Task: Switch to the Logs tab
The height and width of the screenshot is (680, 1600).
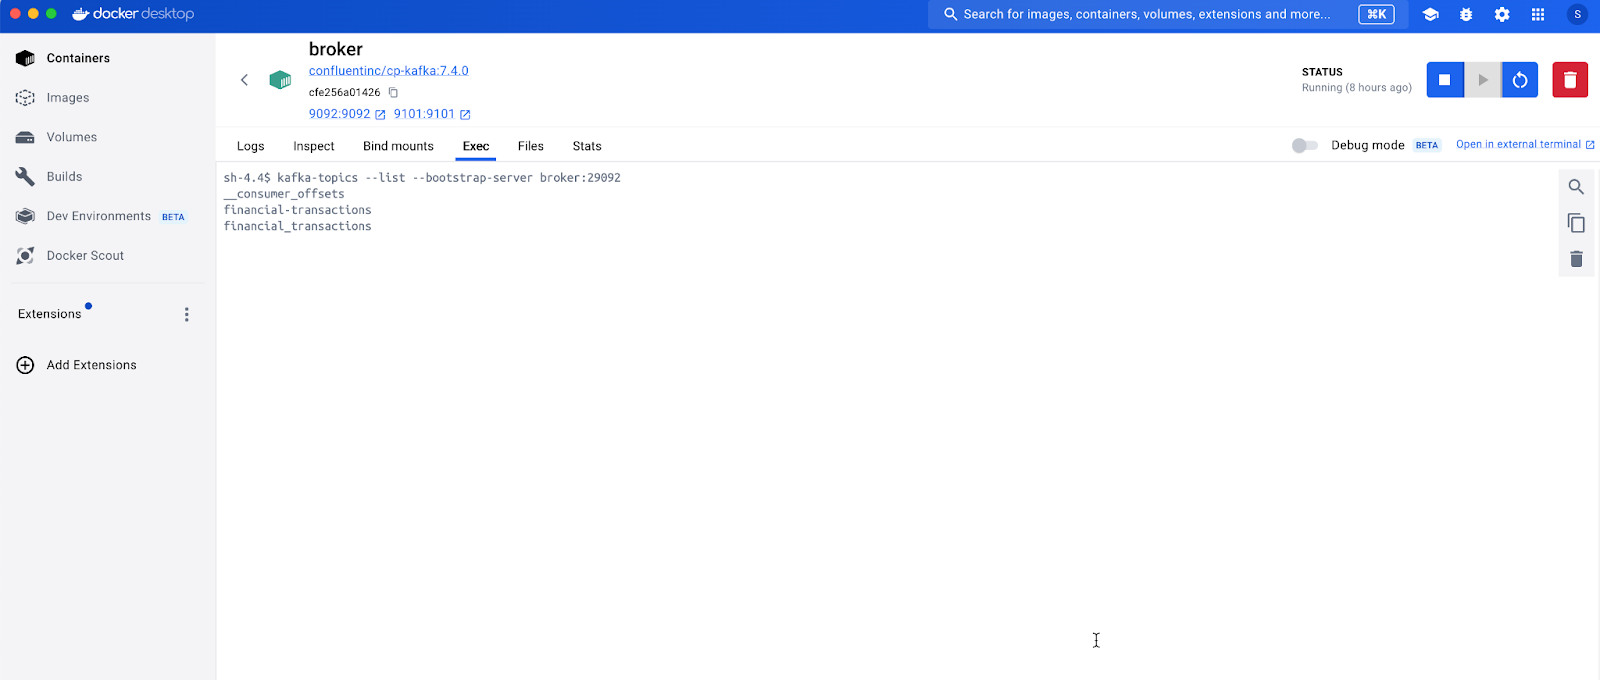Action: click(x=251, y=146)
